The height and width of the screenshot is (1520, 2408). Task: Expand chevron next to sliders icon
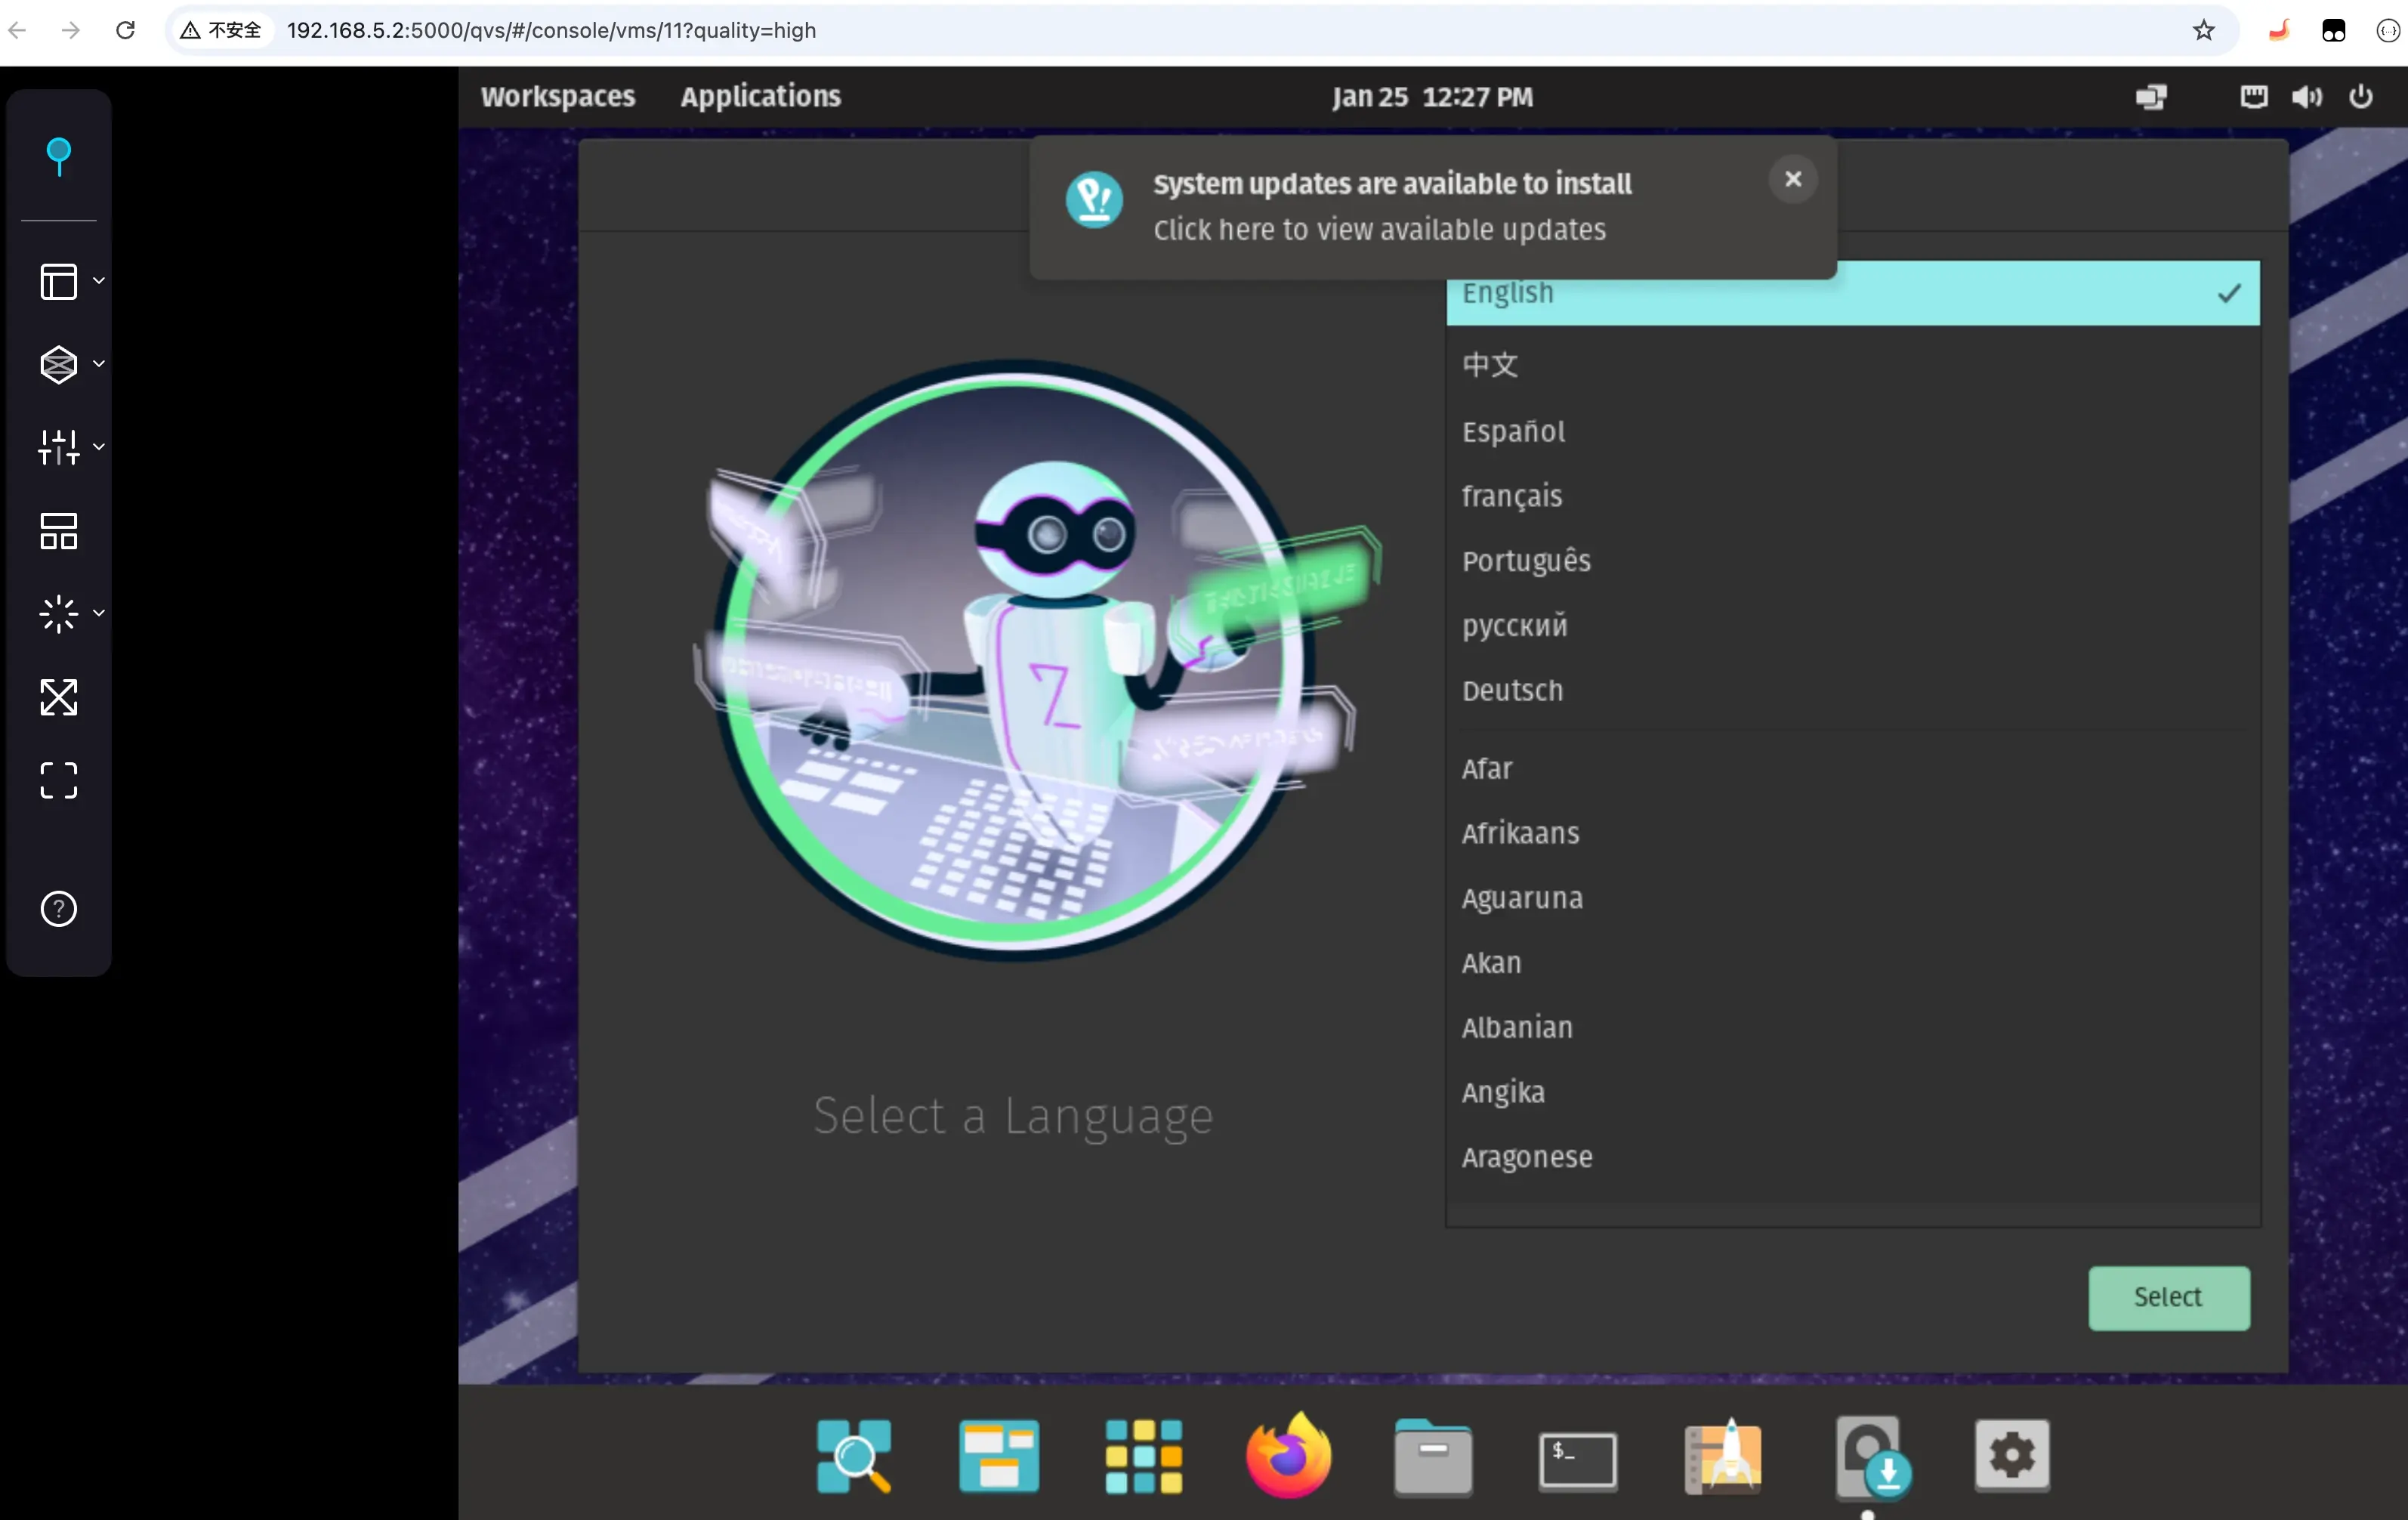click(x=99, y=447)
